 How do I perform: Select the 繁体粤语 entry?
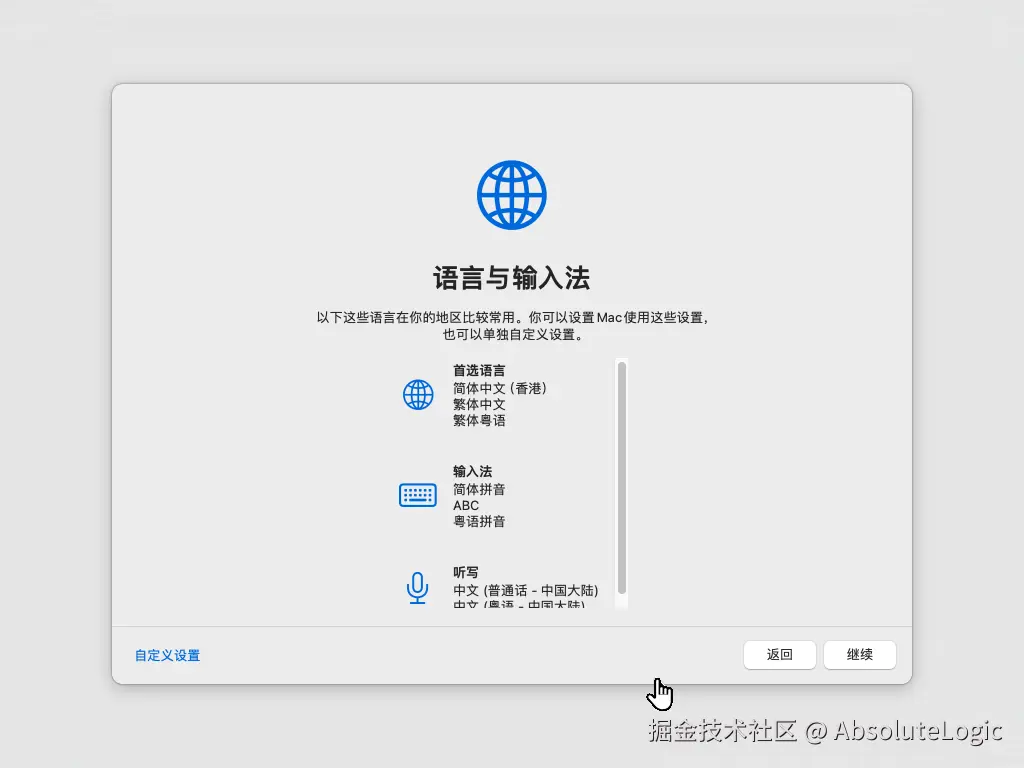tap(479, 420)
